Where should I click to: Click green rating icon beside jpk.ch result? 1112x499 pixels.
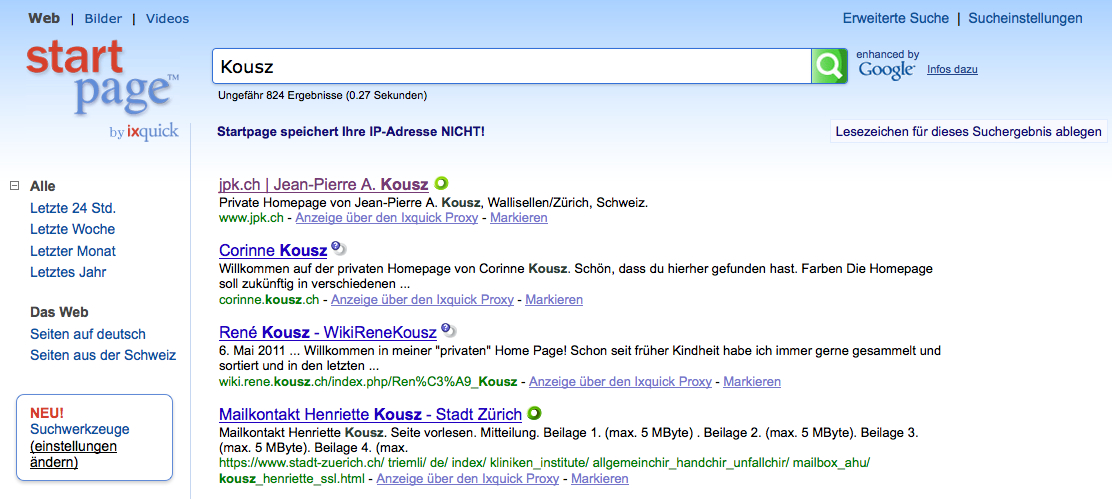441,184
